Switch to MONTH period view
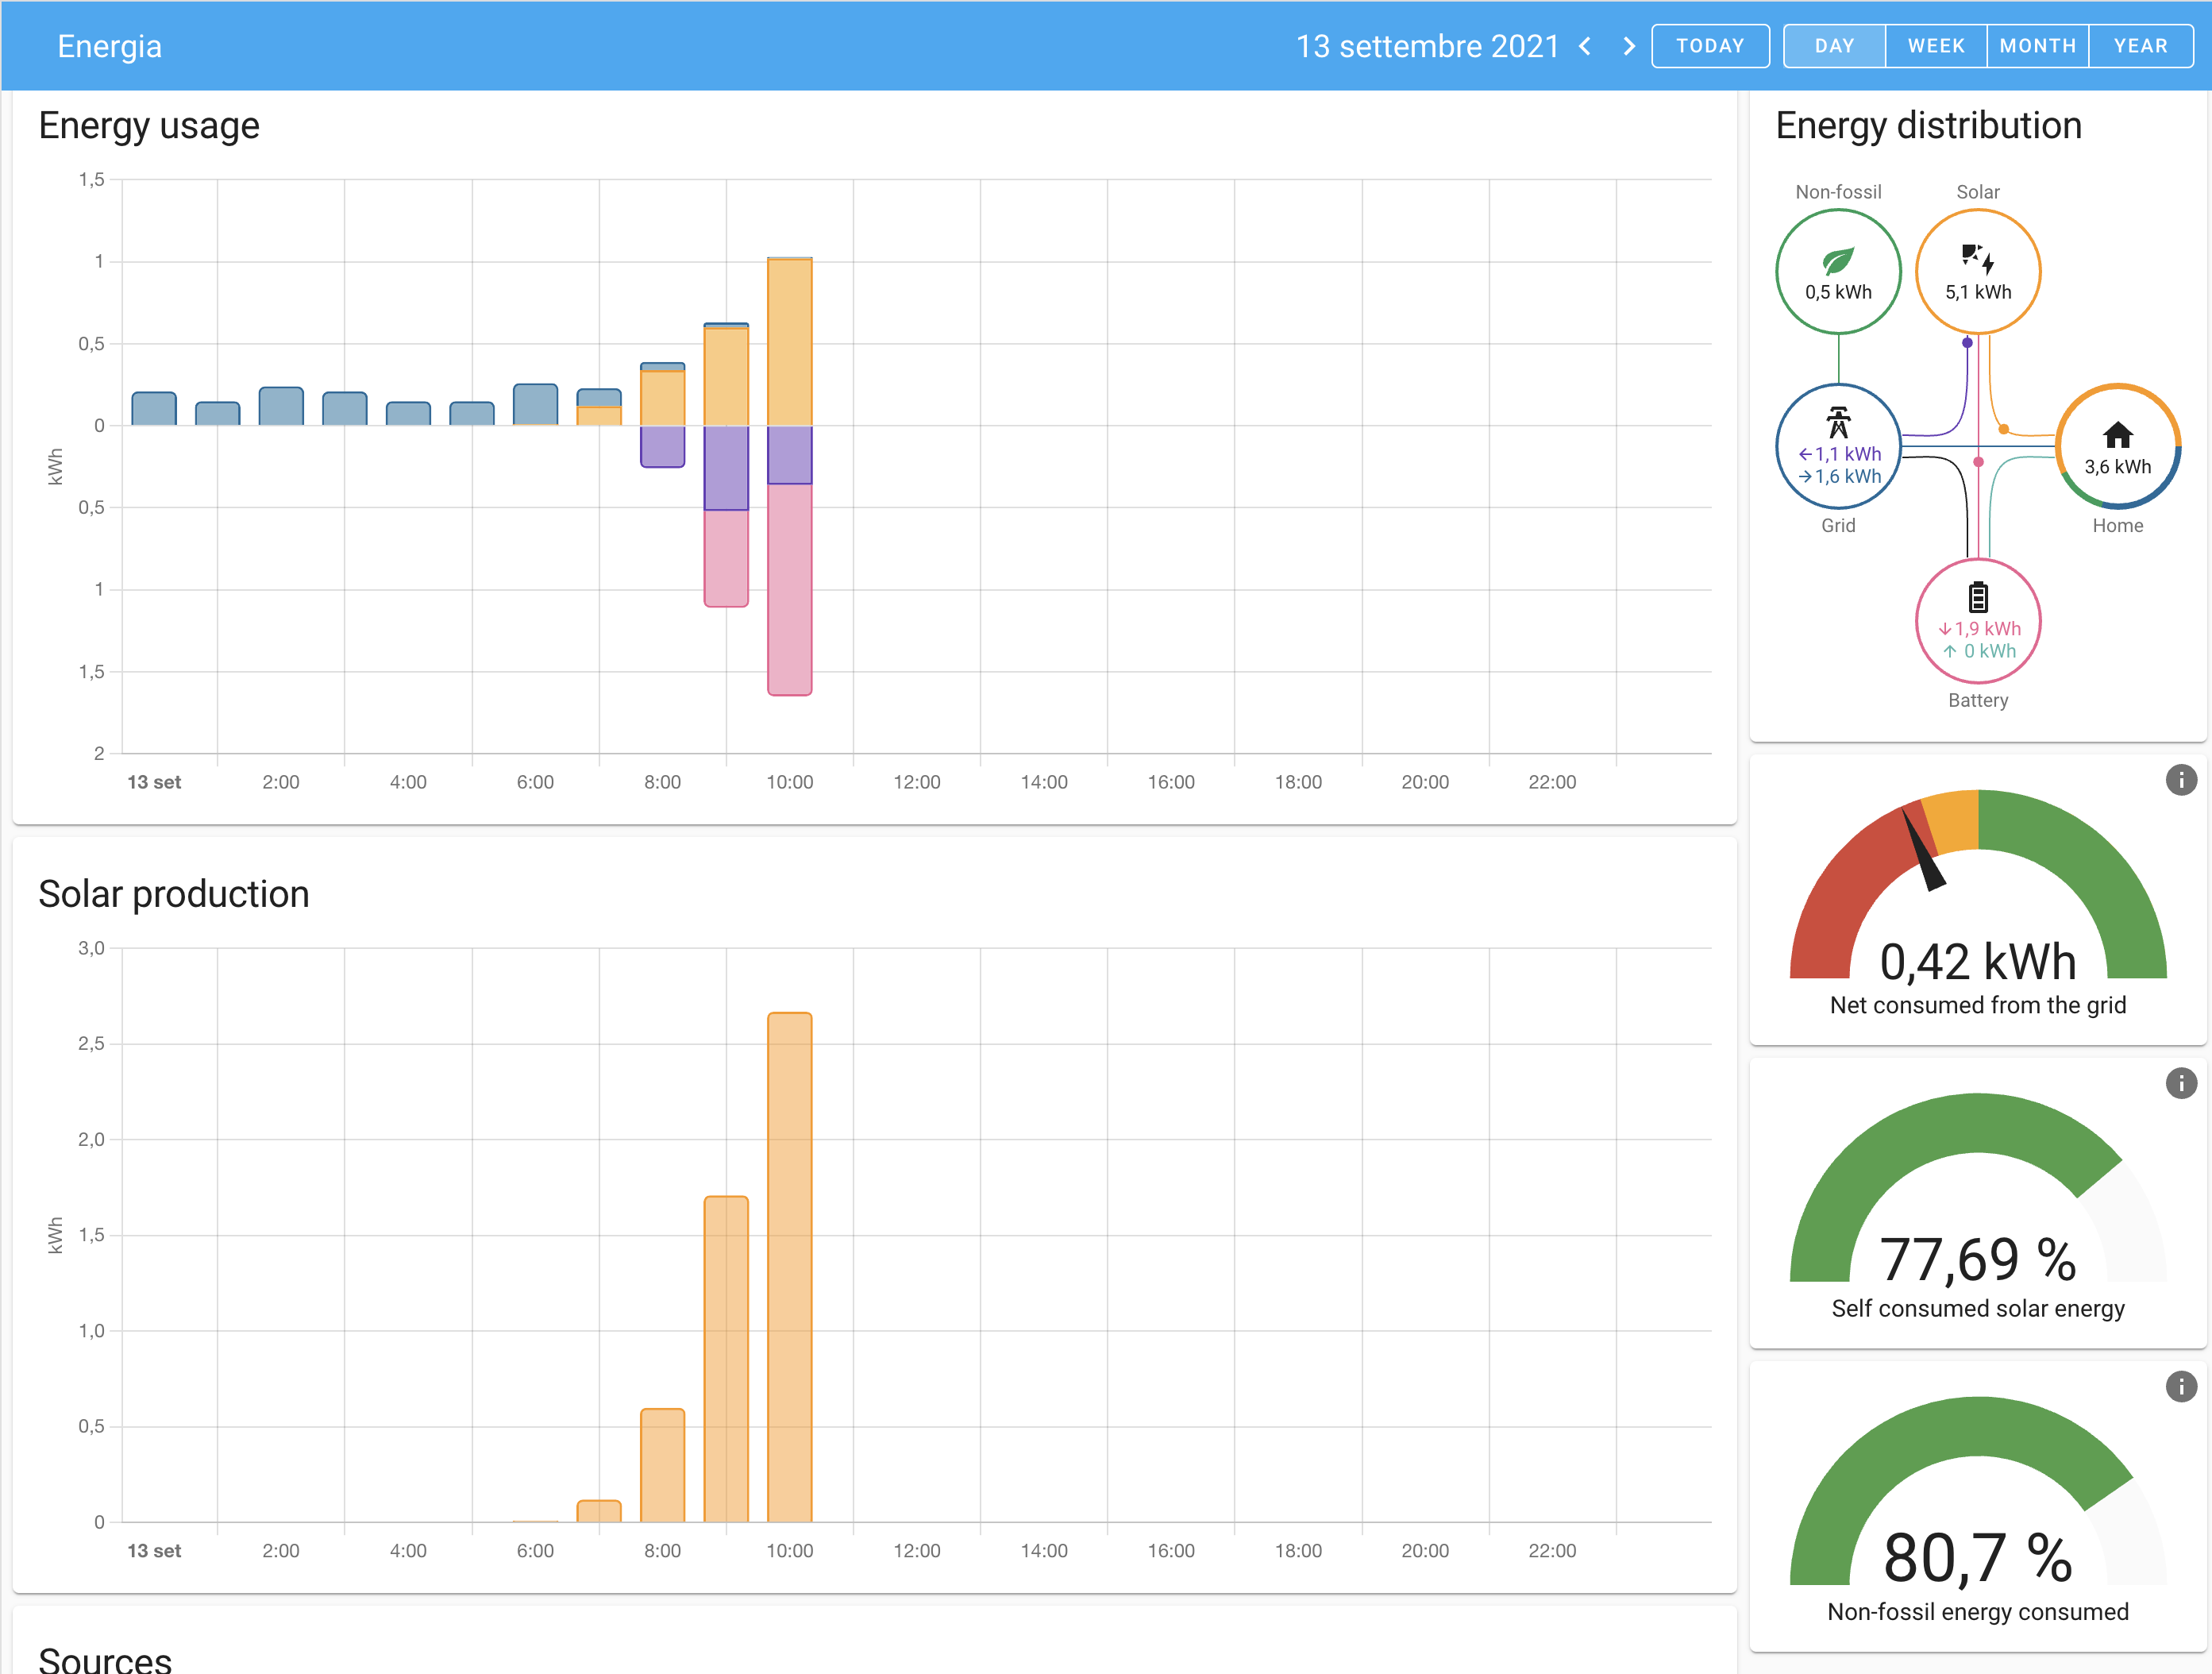The width and height of the screenshot is (2212, 1674). coord(2037,46)
